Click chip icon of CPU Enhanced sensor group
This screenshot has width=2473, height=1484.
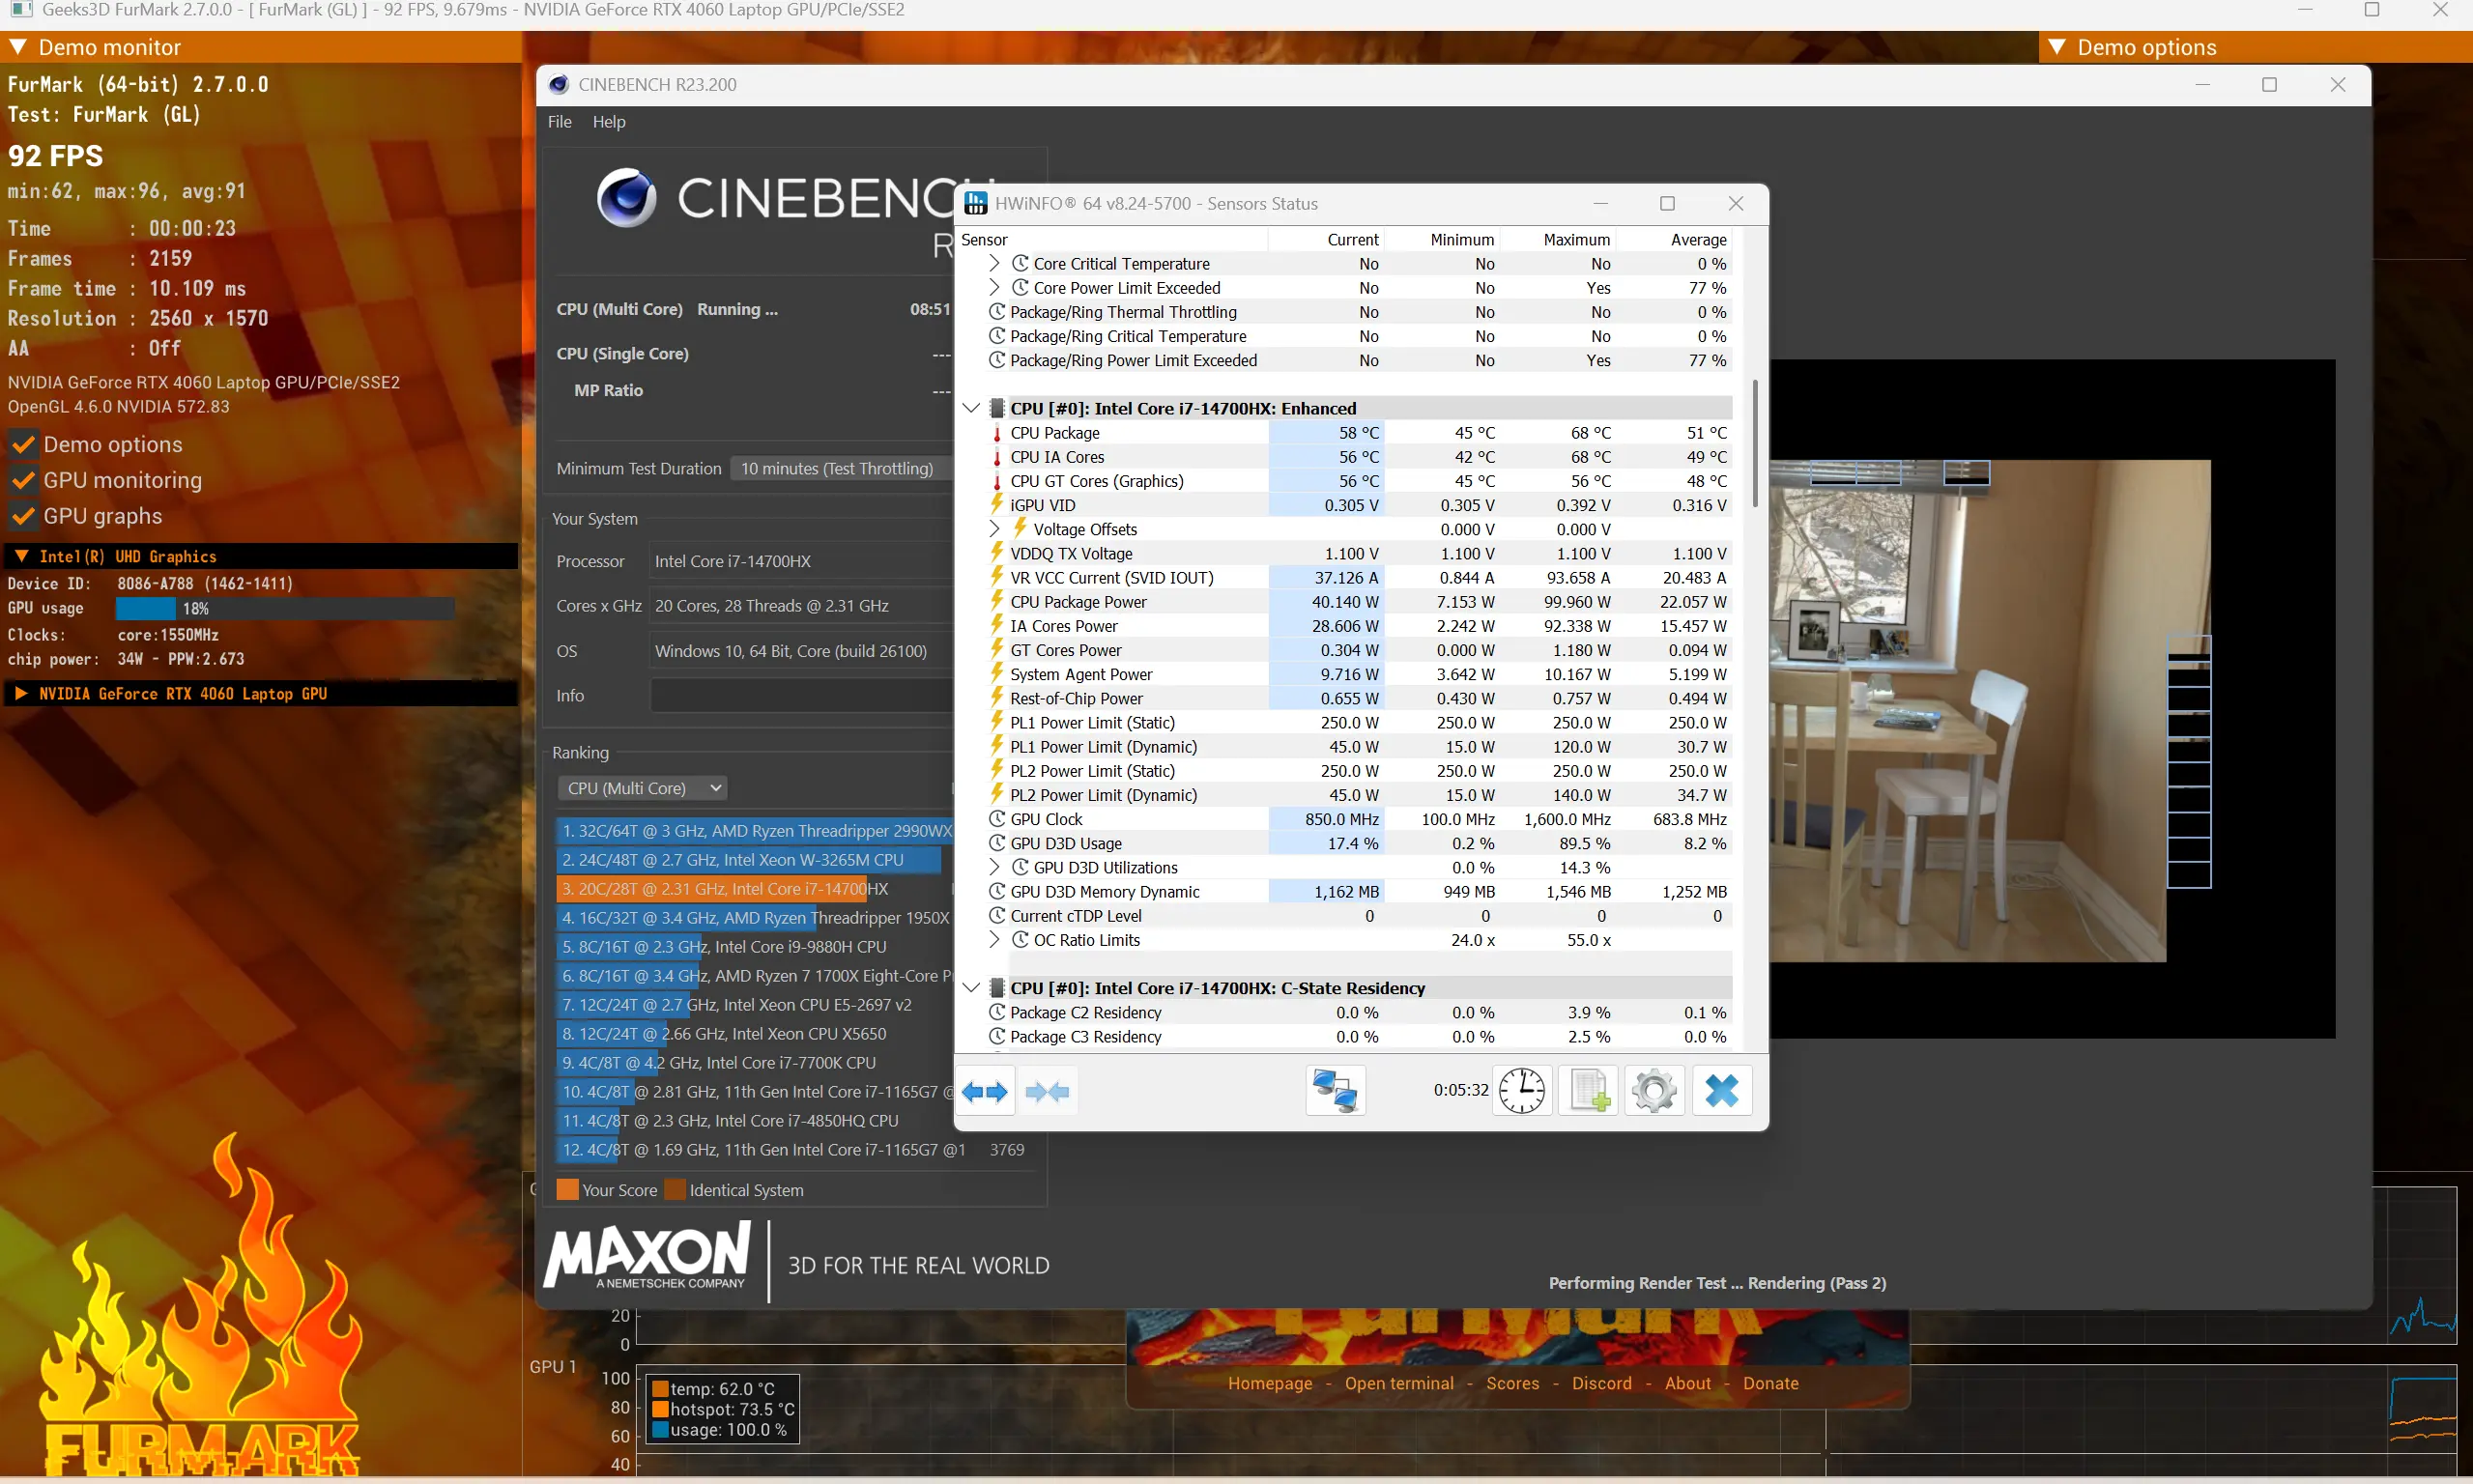pos(996,408)
